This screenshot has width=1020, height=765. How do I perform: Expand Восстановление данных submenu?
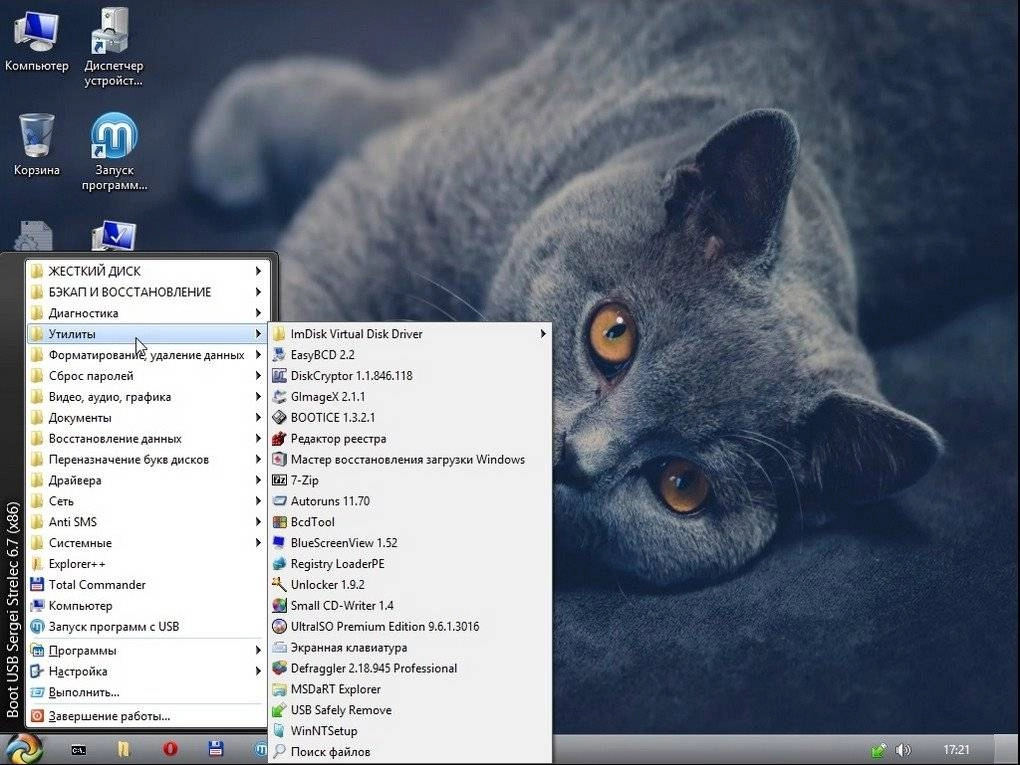146,438
